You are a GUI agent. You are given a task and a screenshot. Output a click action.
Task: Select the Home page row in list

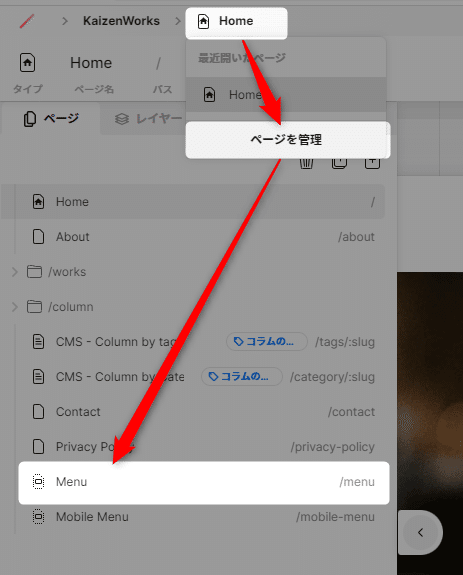(x=193, y=202)
